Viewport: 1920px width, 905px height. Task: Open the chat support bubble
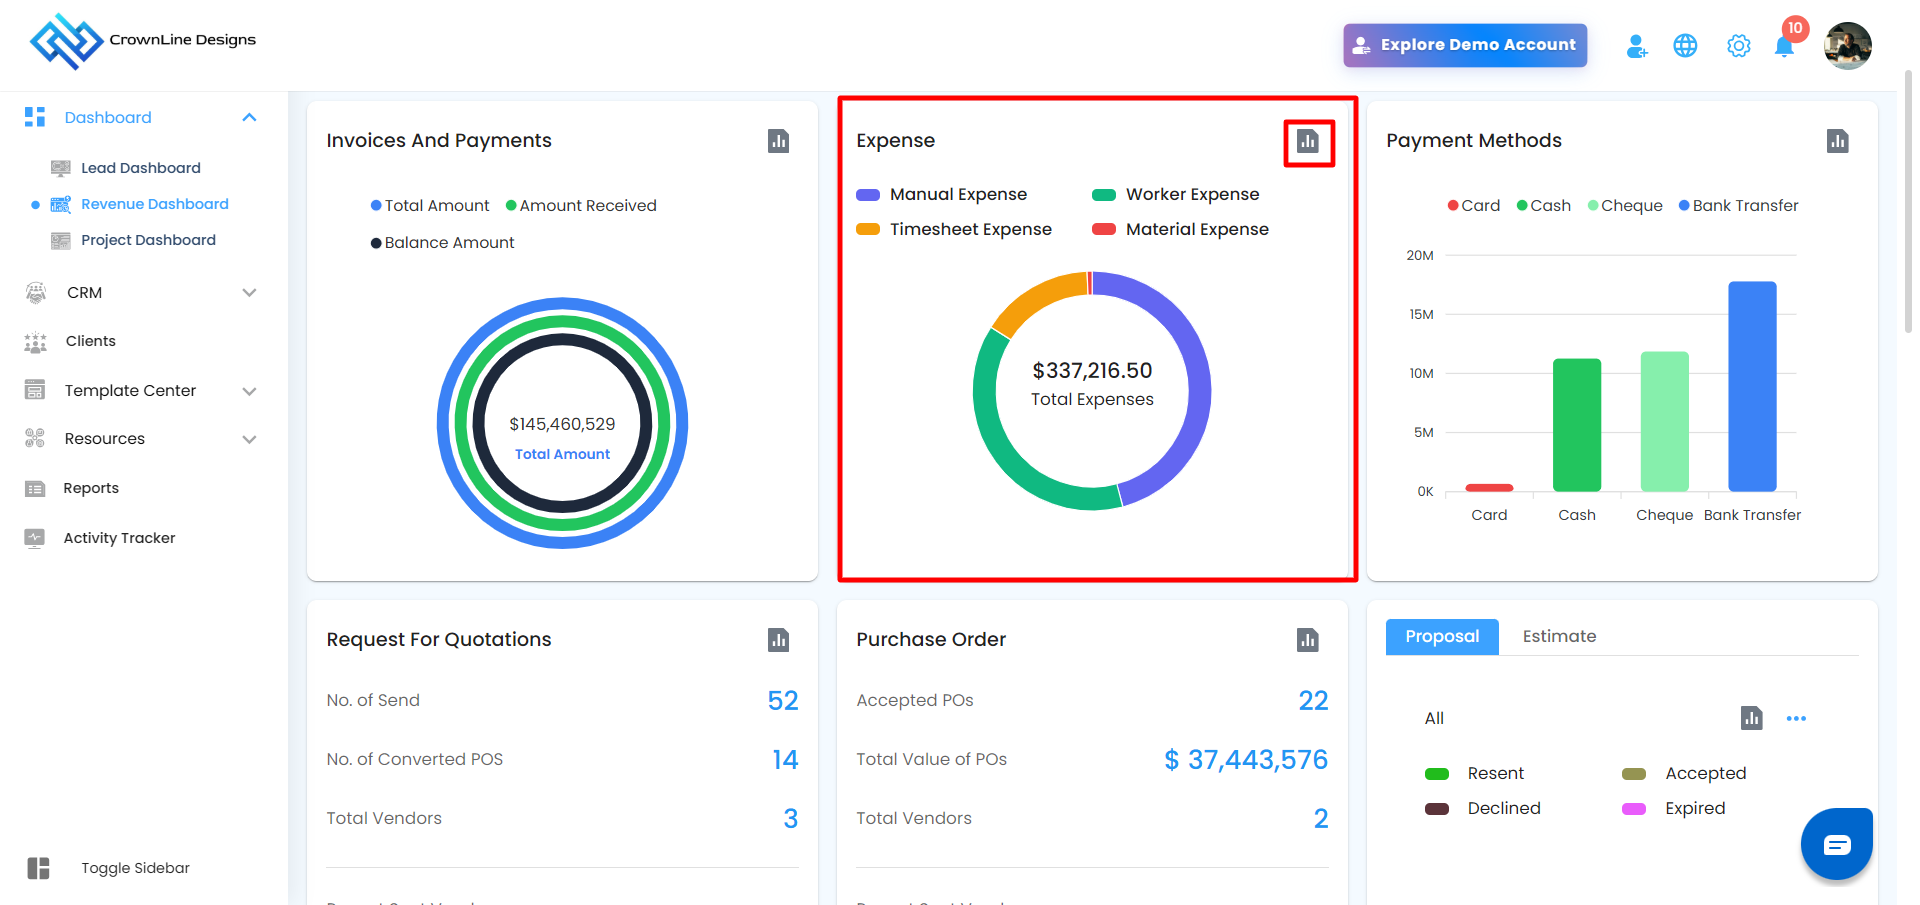tap(1836, 845)
